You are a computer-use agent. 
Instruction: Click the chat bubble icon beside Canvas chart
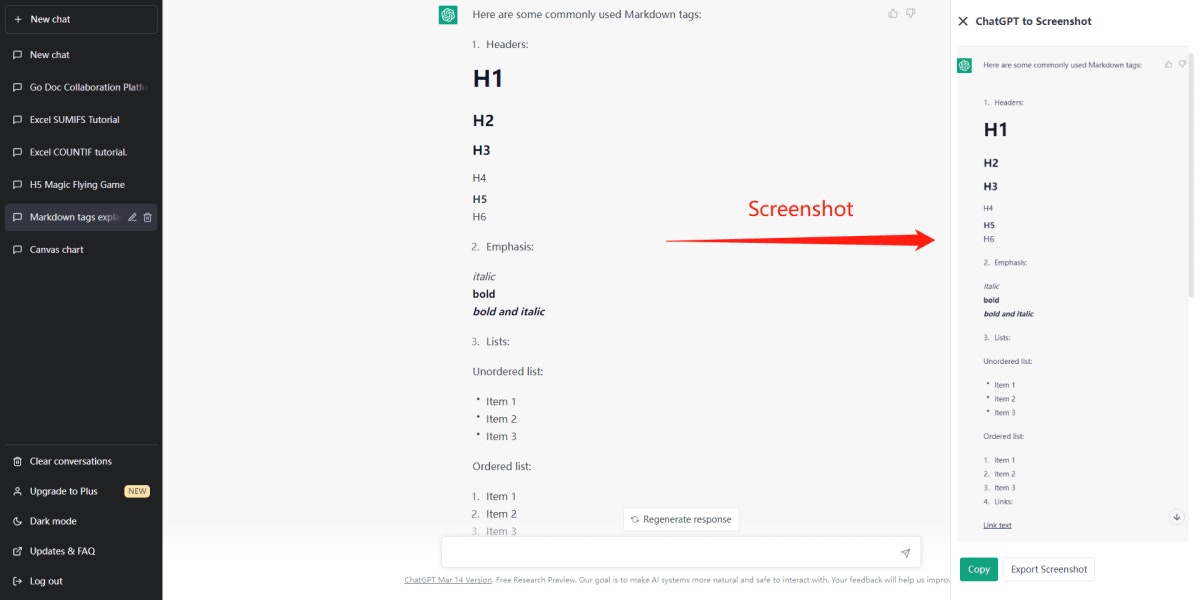18,250
